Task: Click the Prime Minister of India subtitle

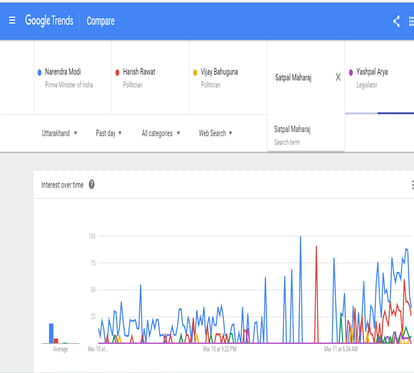Action: click(69, 85)
